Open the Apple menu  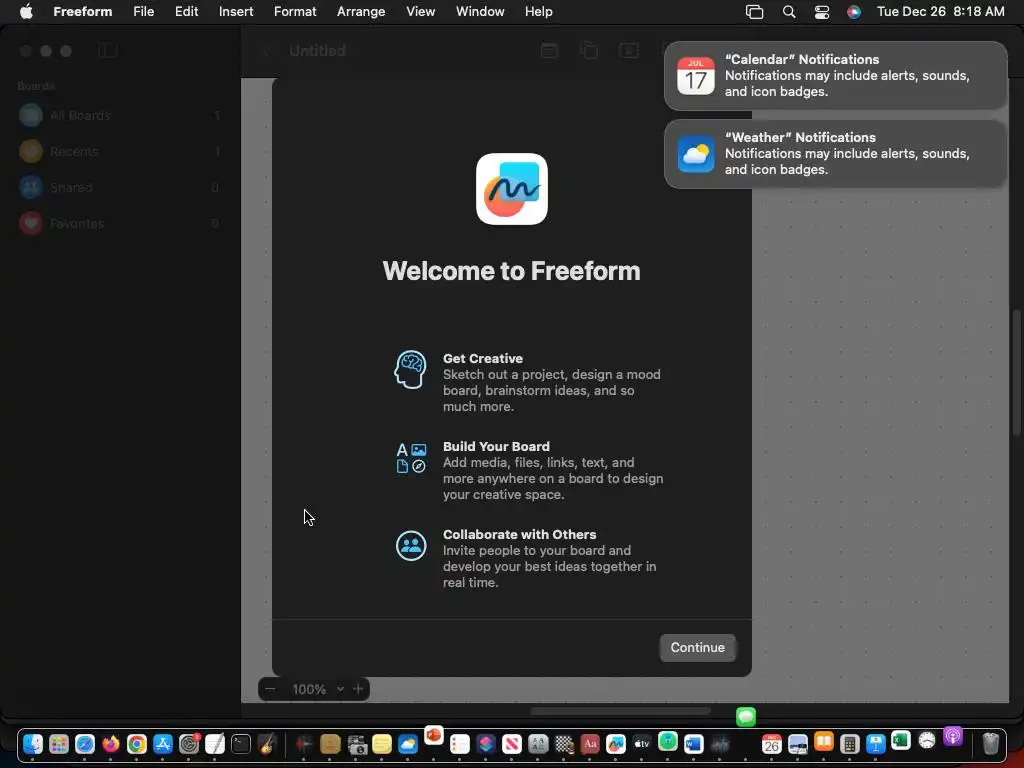pyautogui.click(x=26, y=12)
